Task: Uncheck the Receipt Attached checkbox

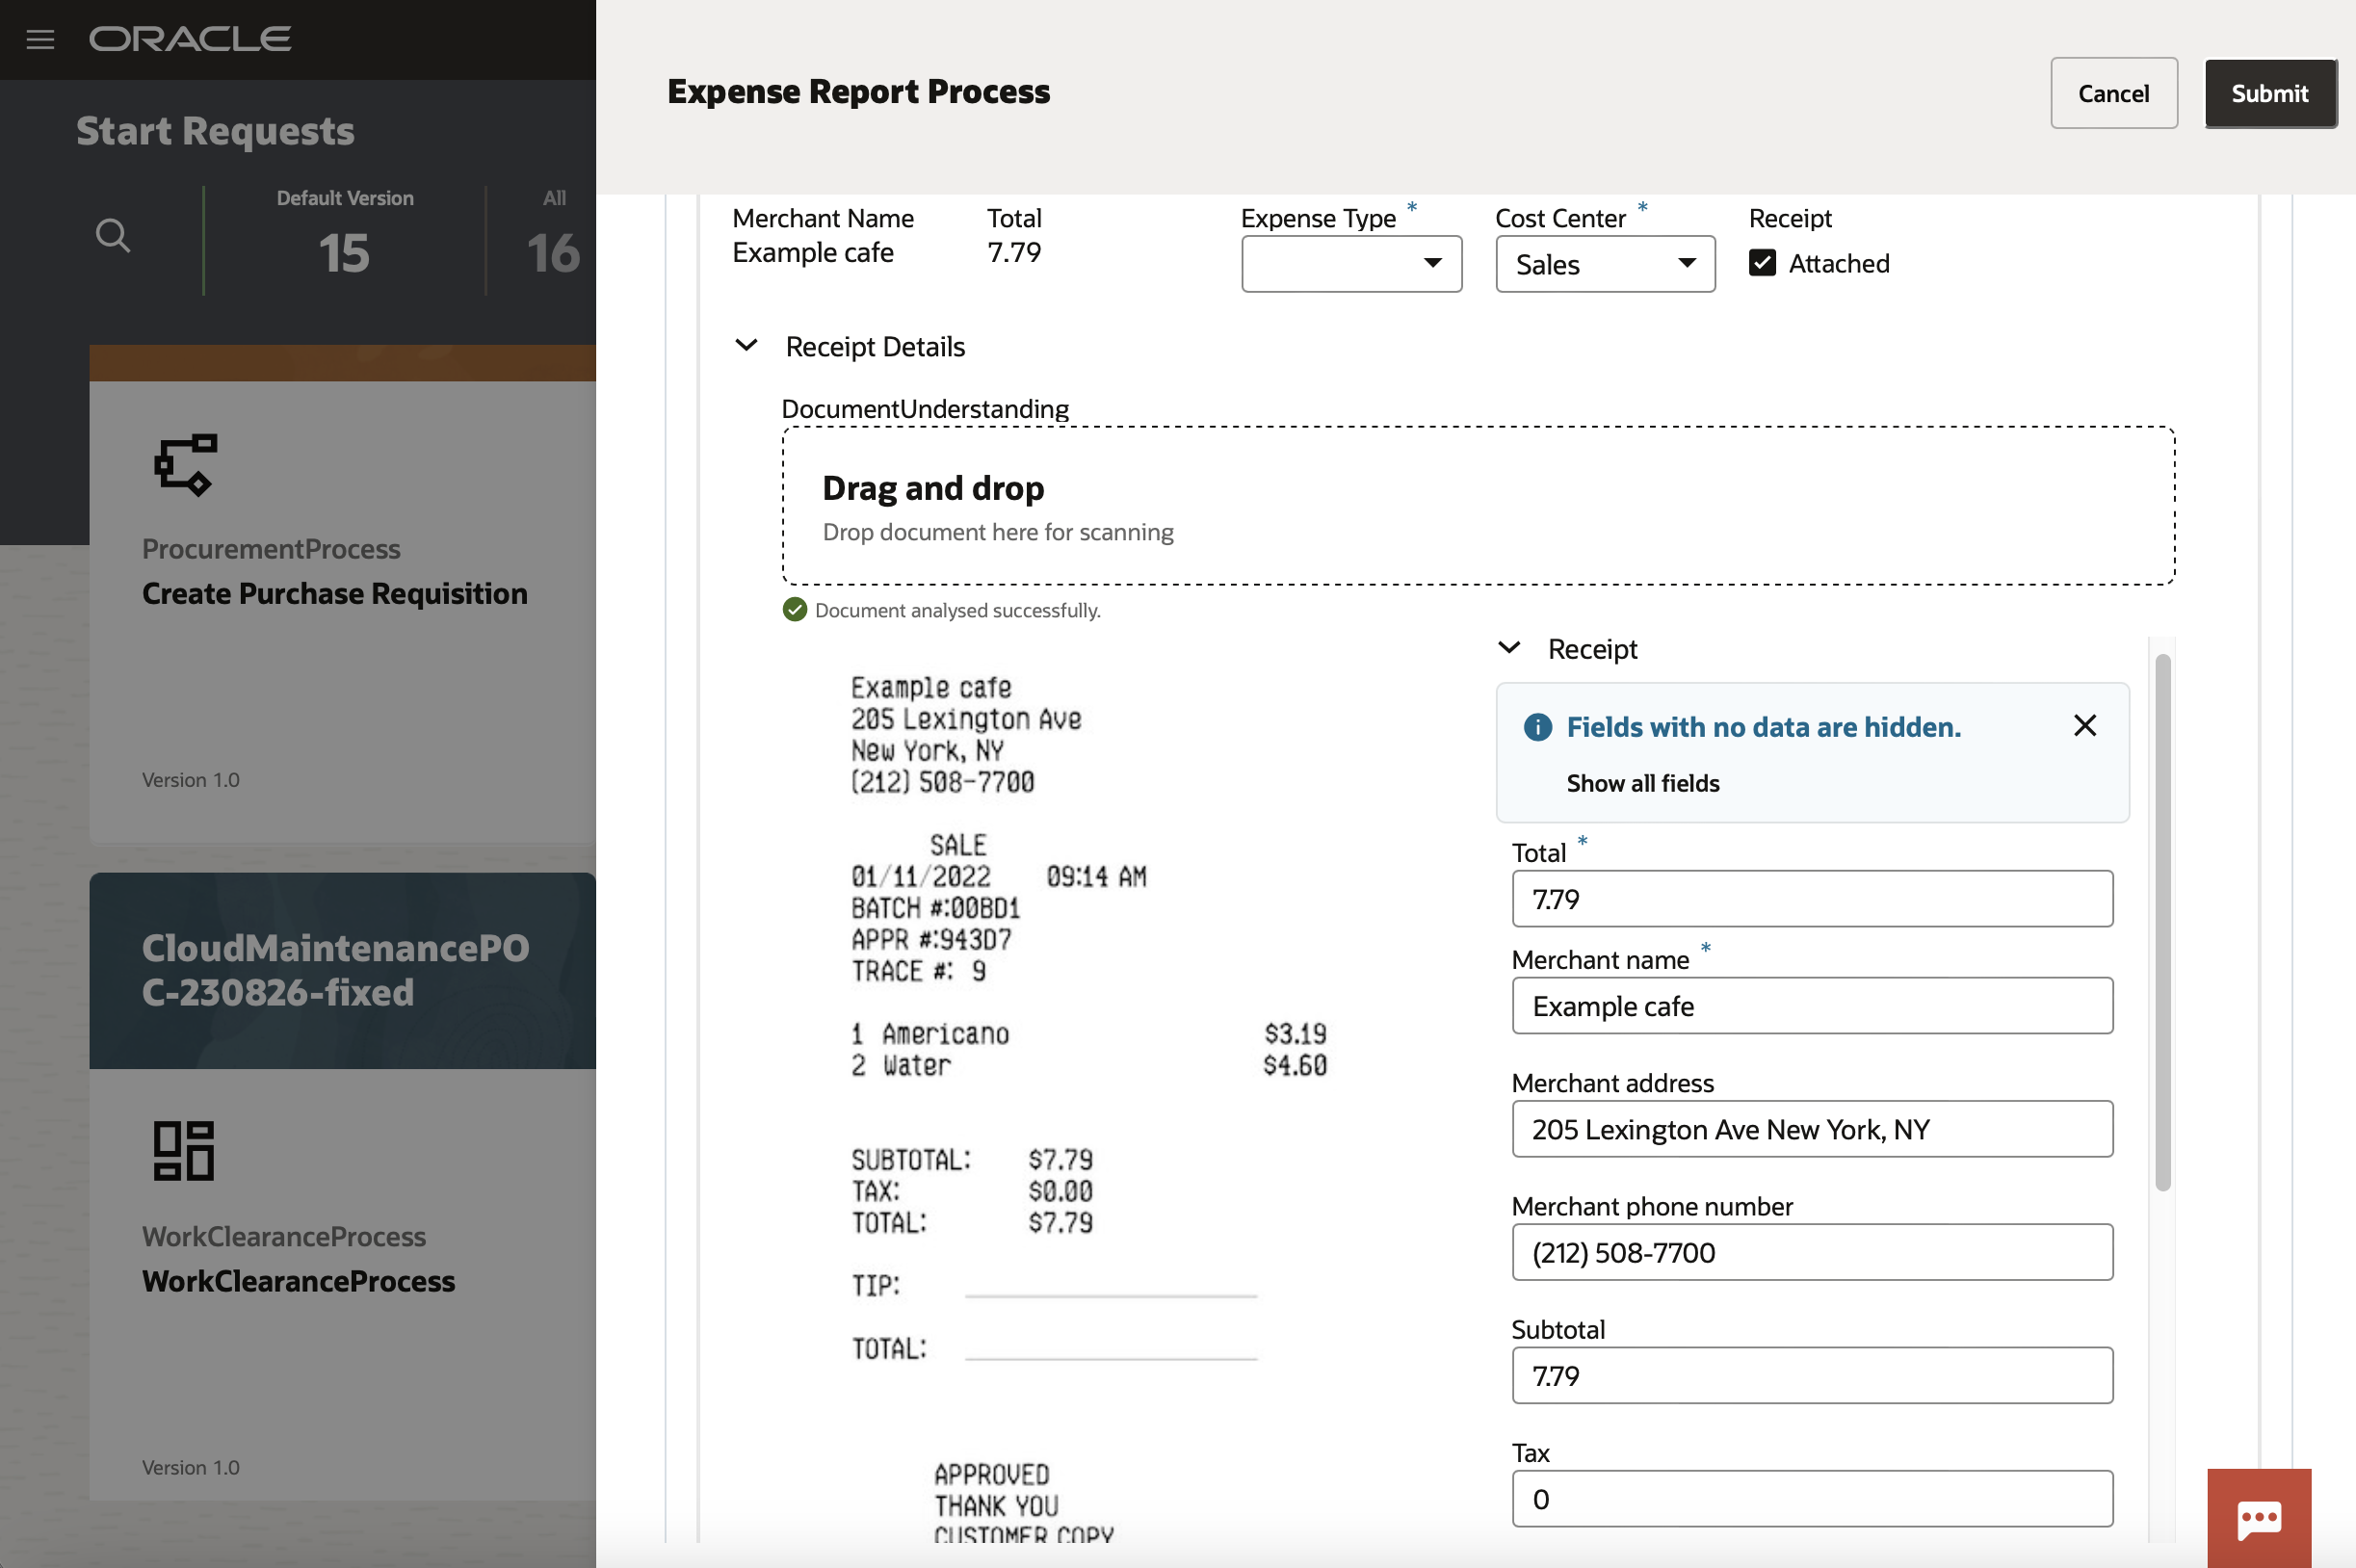Action: [1761, 262]
